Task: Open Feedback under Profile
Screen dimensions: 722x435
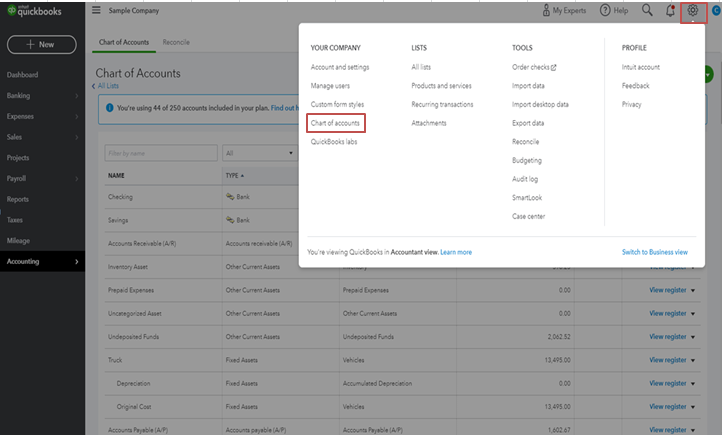Action: click(635, 86)
